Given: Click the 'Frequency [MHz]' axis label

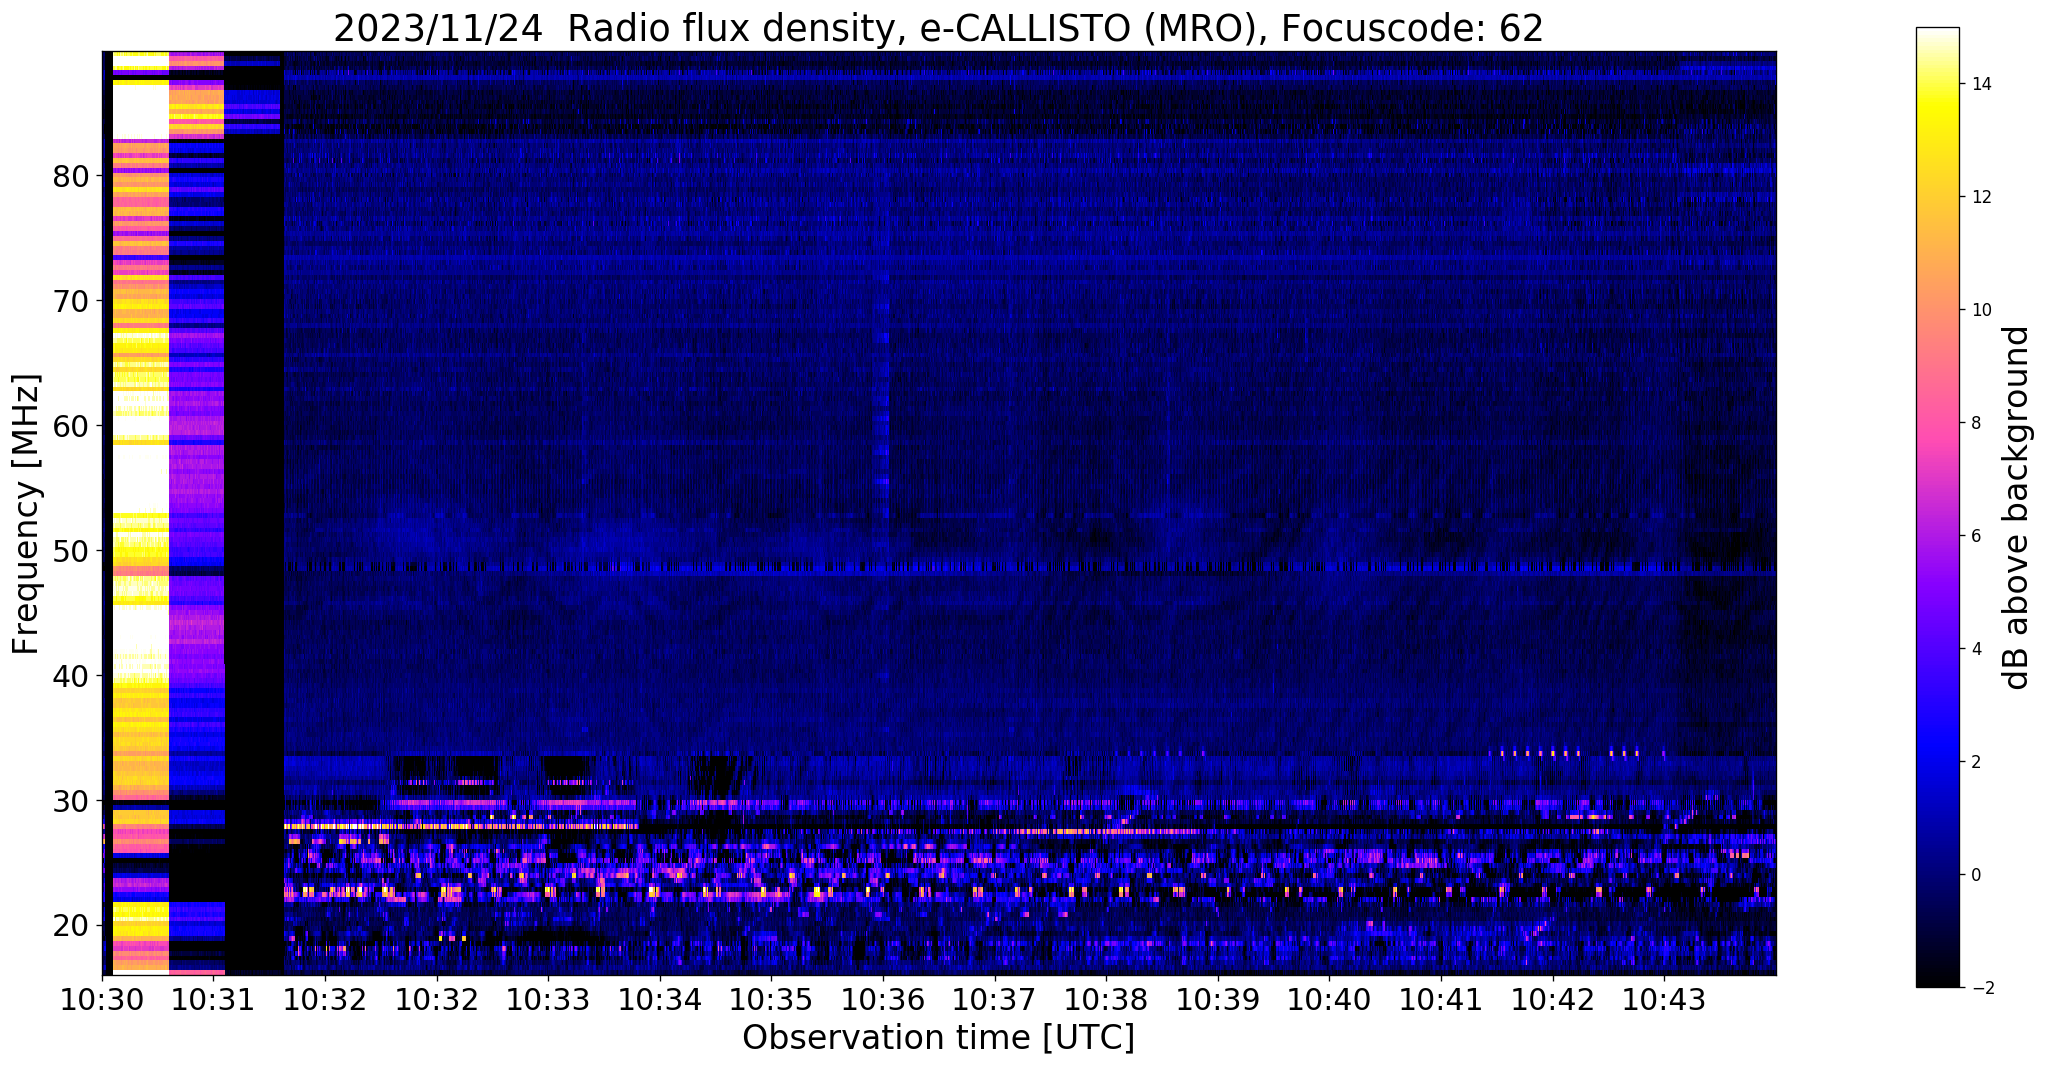Looking at the screenshot, I should [27, 514].
